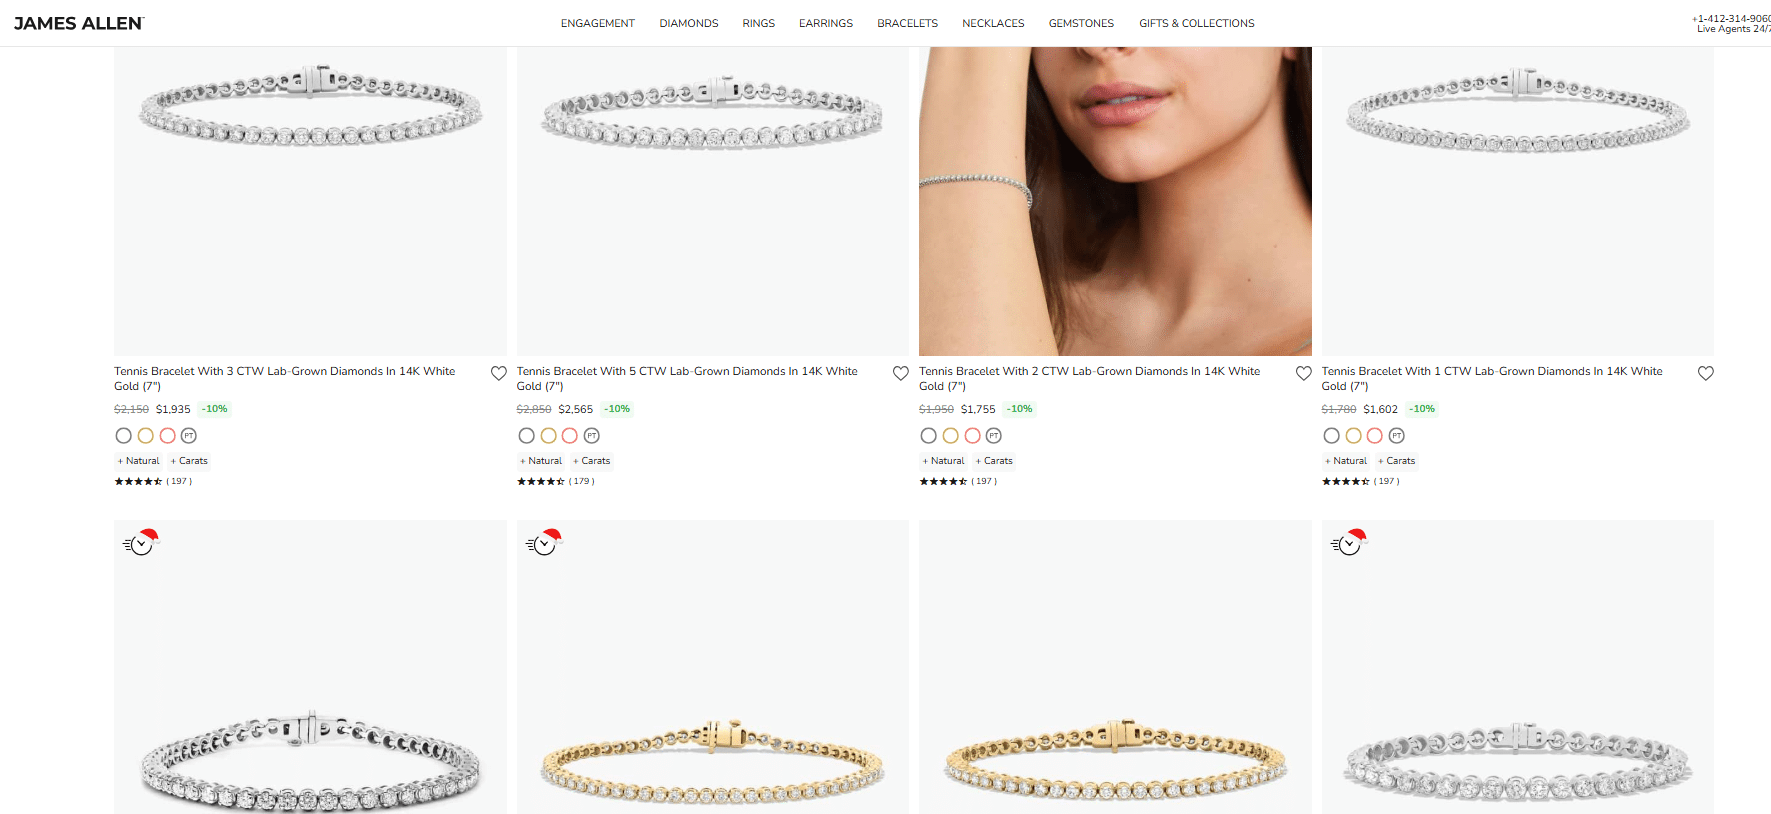Open the BRACELETS menu
Viewport: 1771px width, 814px height.
click(x=906, y=23)
